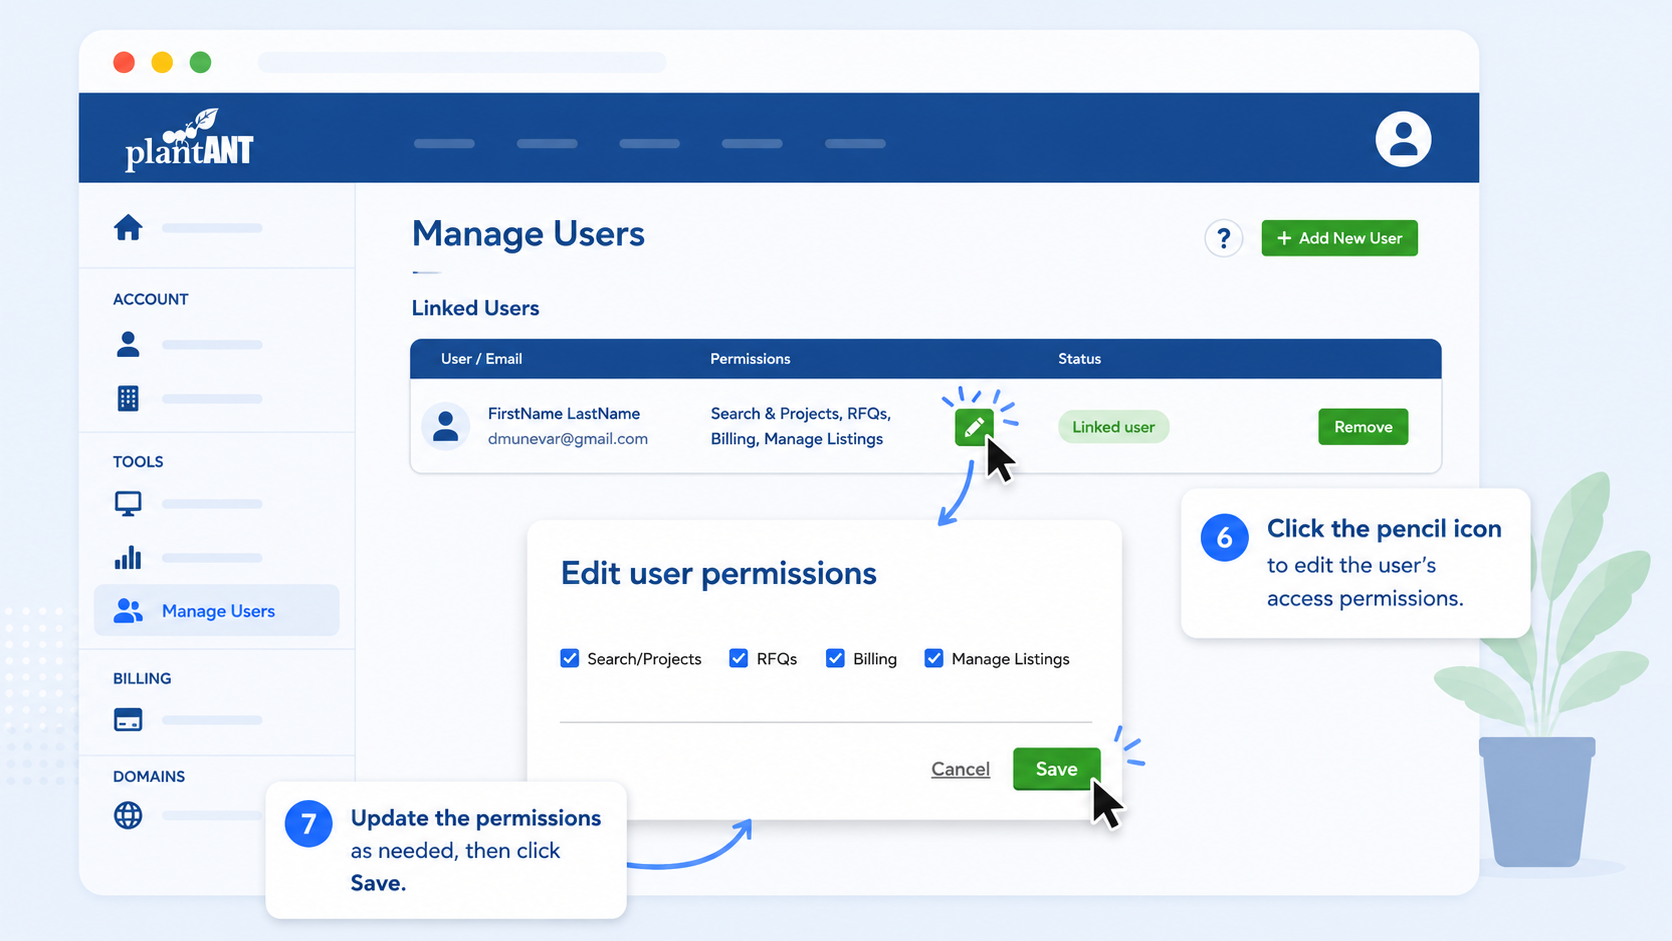
Task: Open the building icon under Account
Action: 128,398
